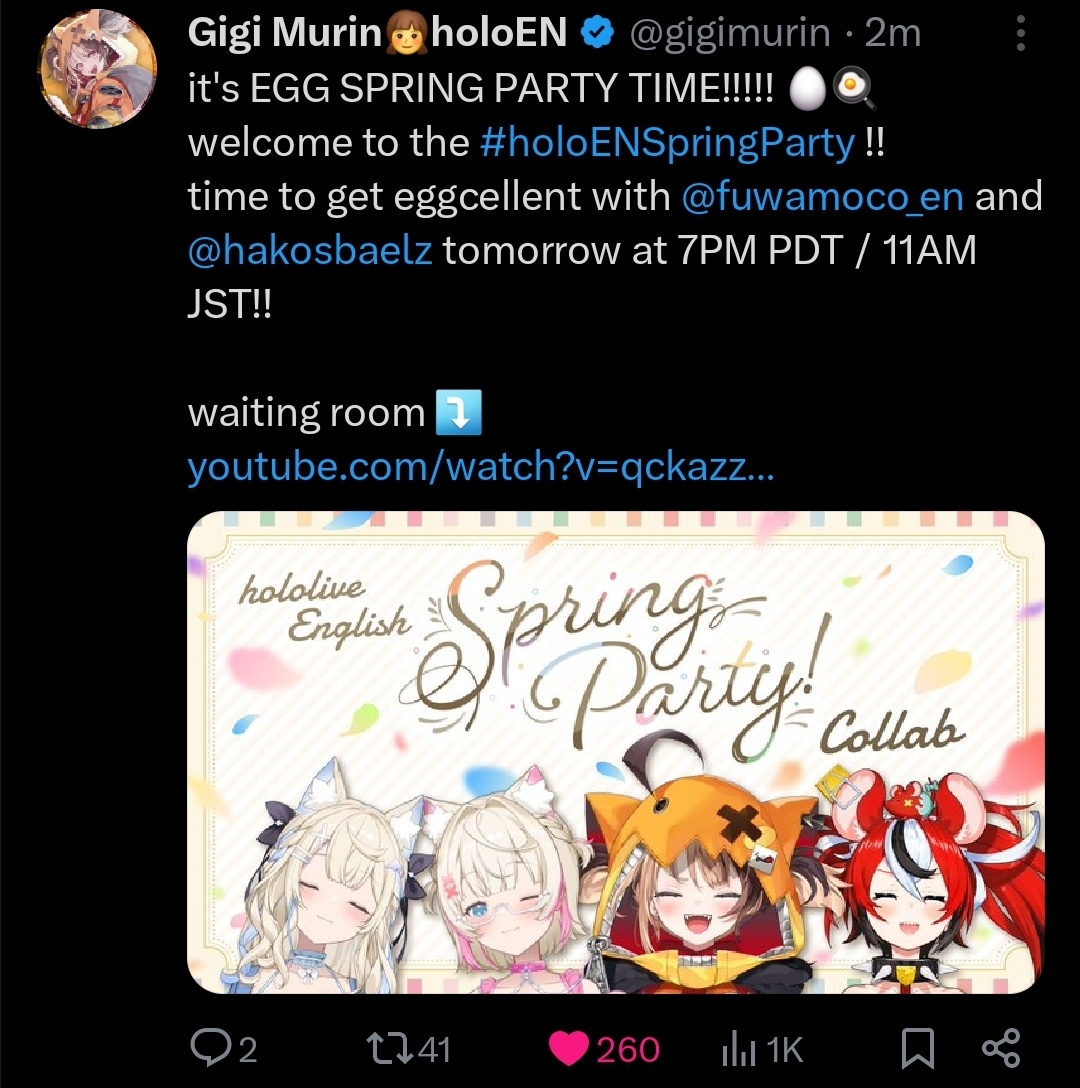Open the three-dot more options menu
Viewport: 1080px width, 1088px height.
[1020, 33]
